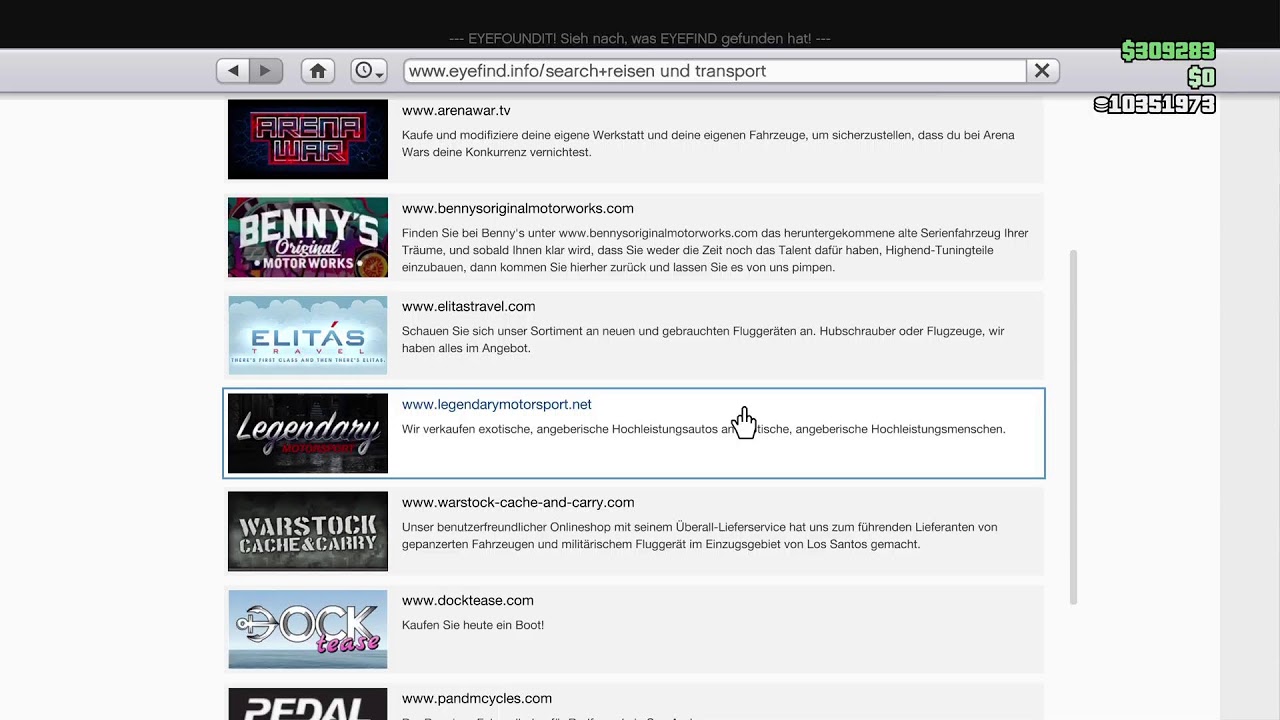Open the Warstock Cache & Carry thumbnail
Image resolution: width=1280 pixels, height=720 pixels.
coord(308,531)
